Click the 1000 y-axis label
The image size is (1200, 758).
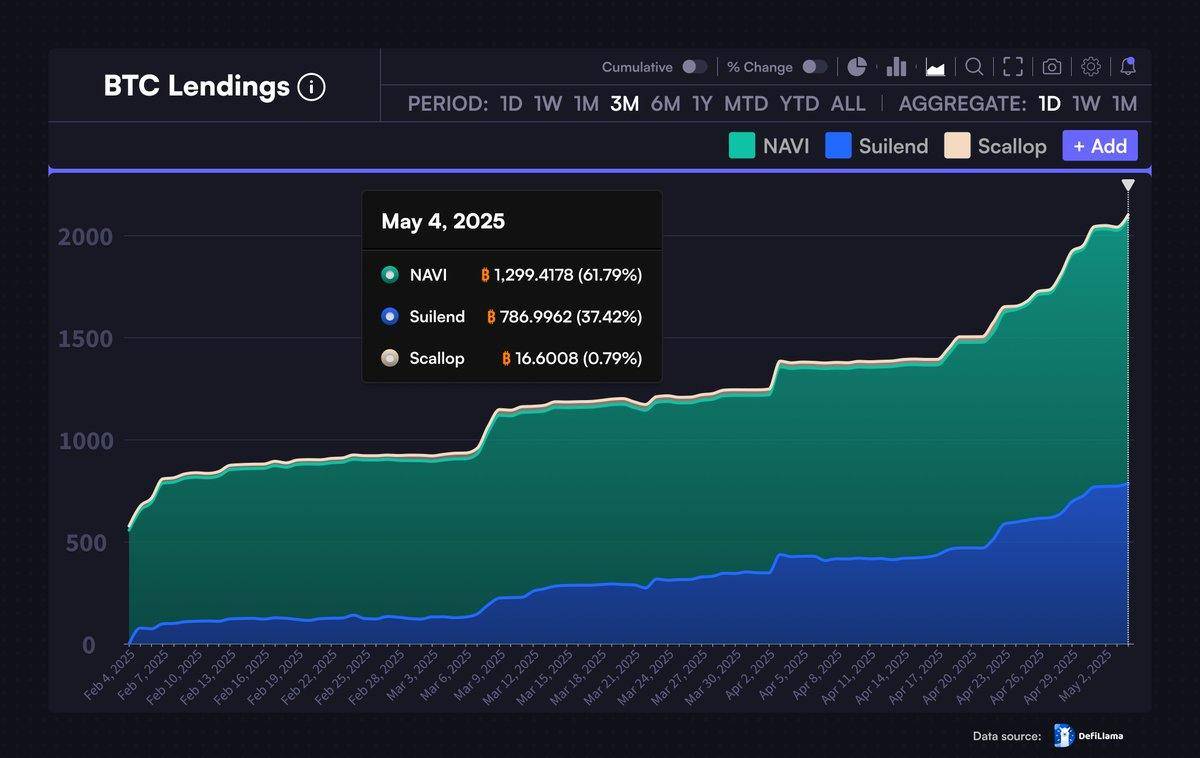click(85, 441)
